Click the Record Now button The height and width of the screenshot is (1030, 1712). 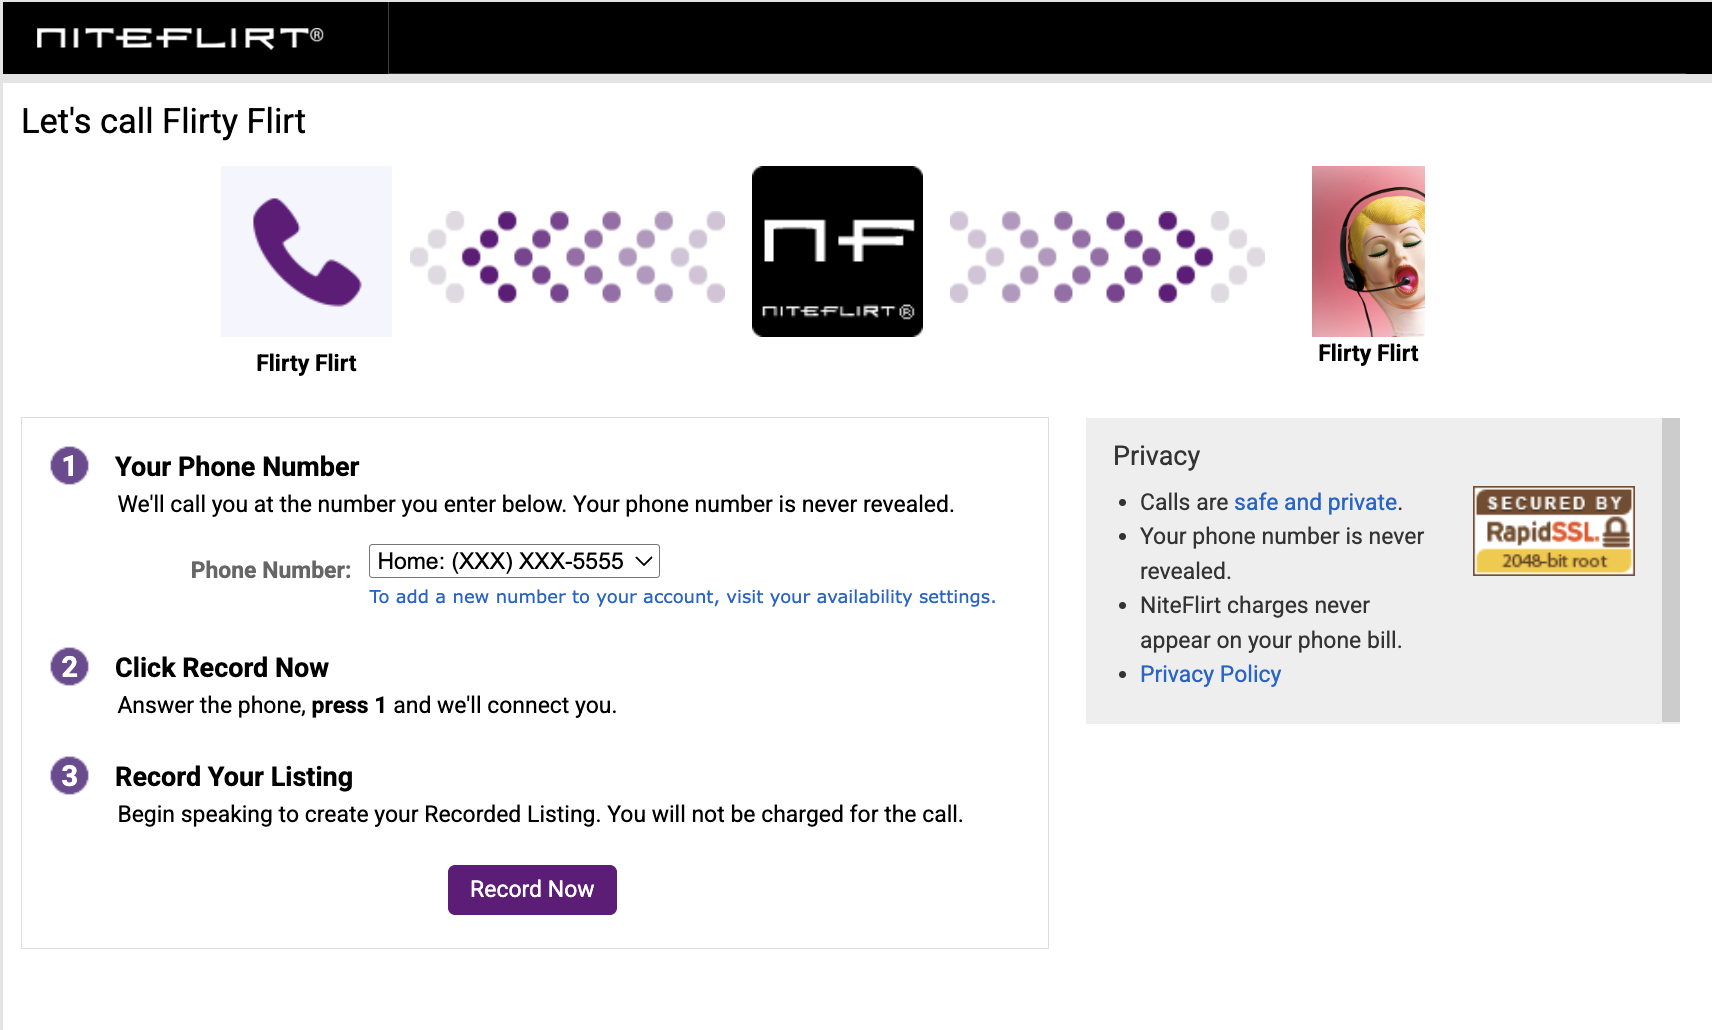coord(532,890)
